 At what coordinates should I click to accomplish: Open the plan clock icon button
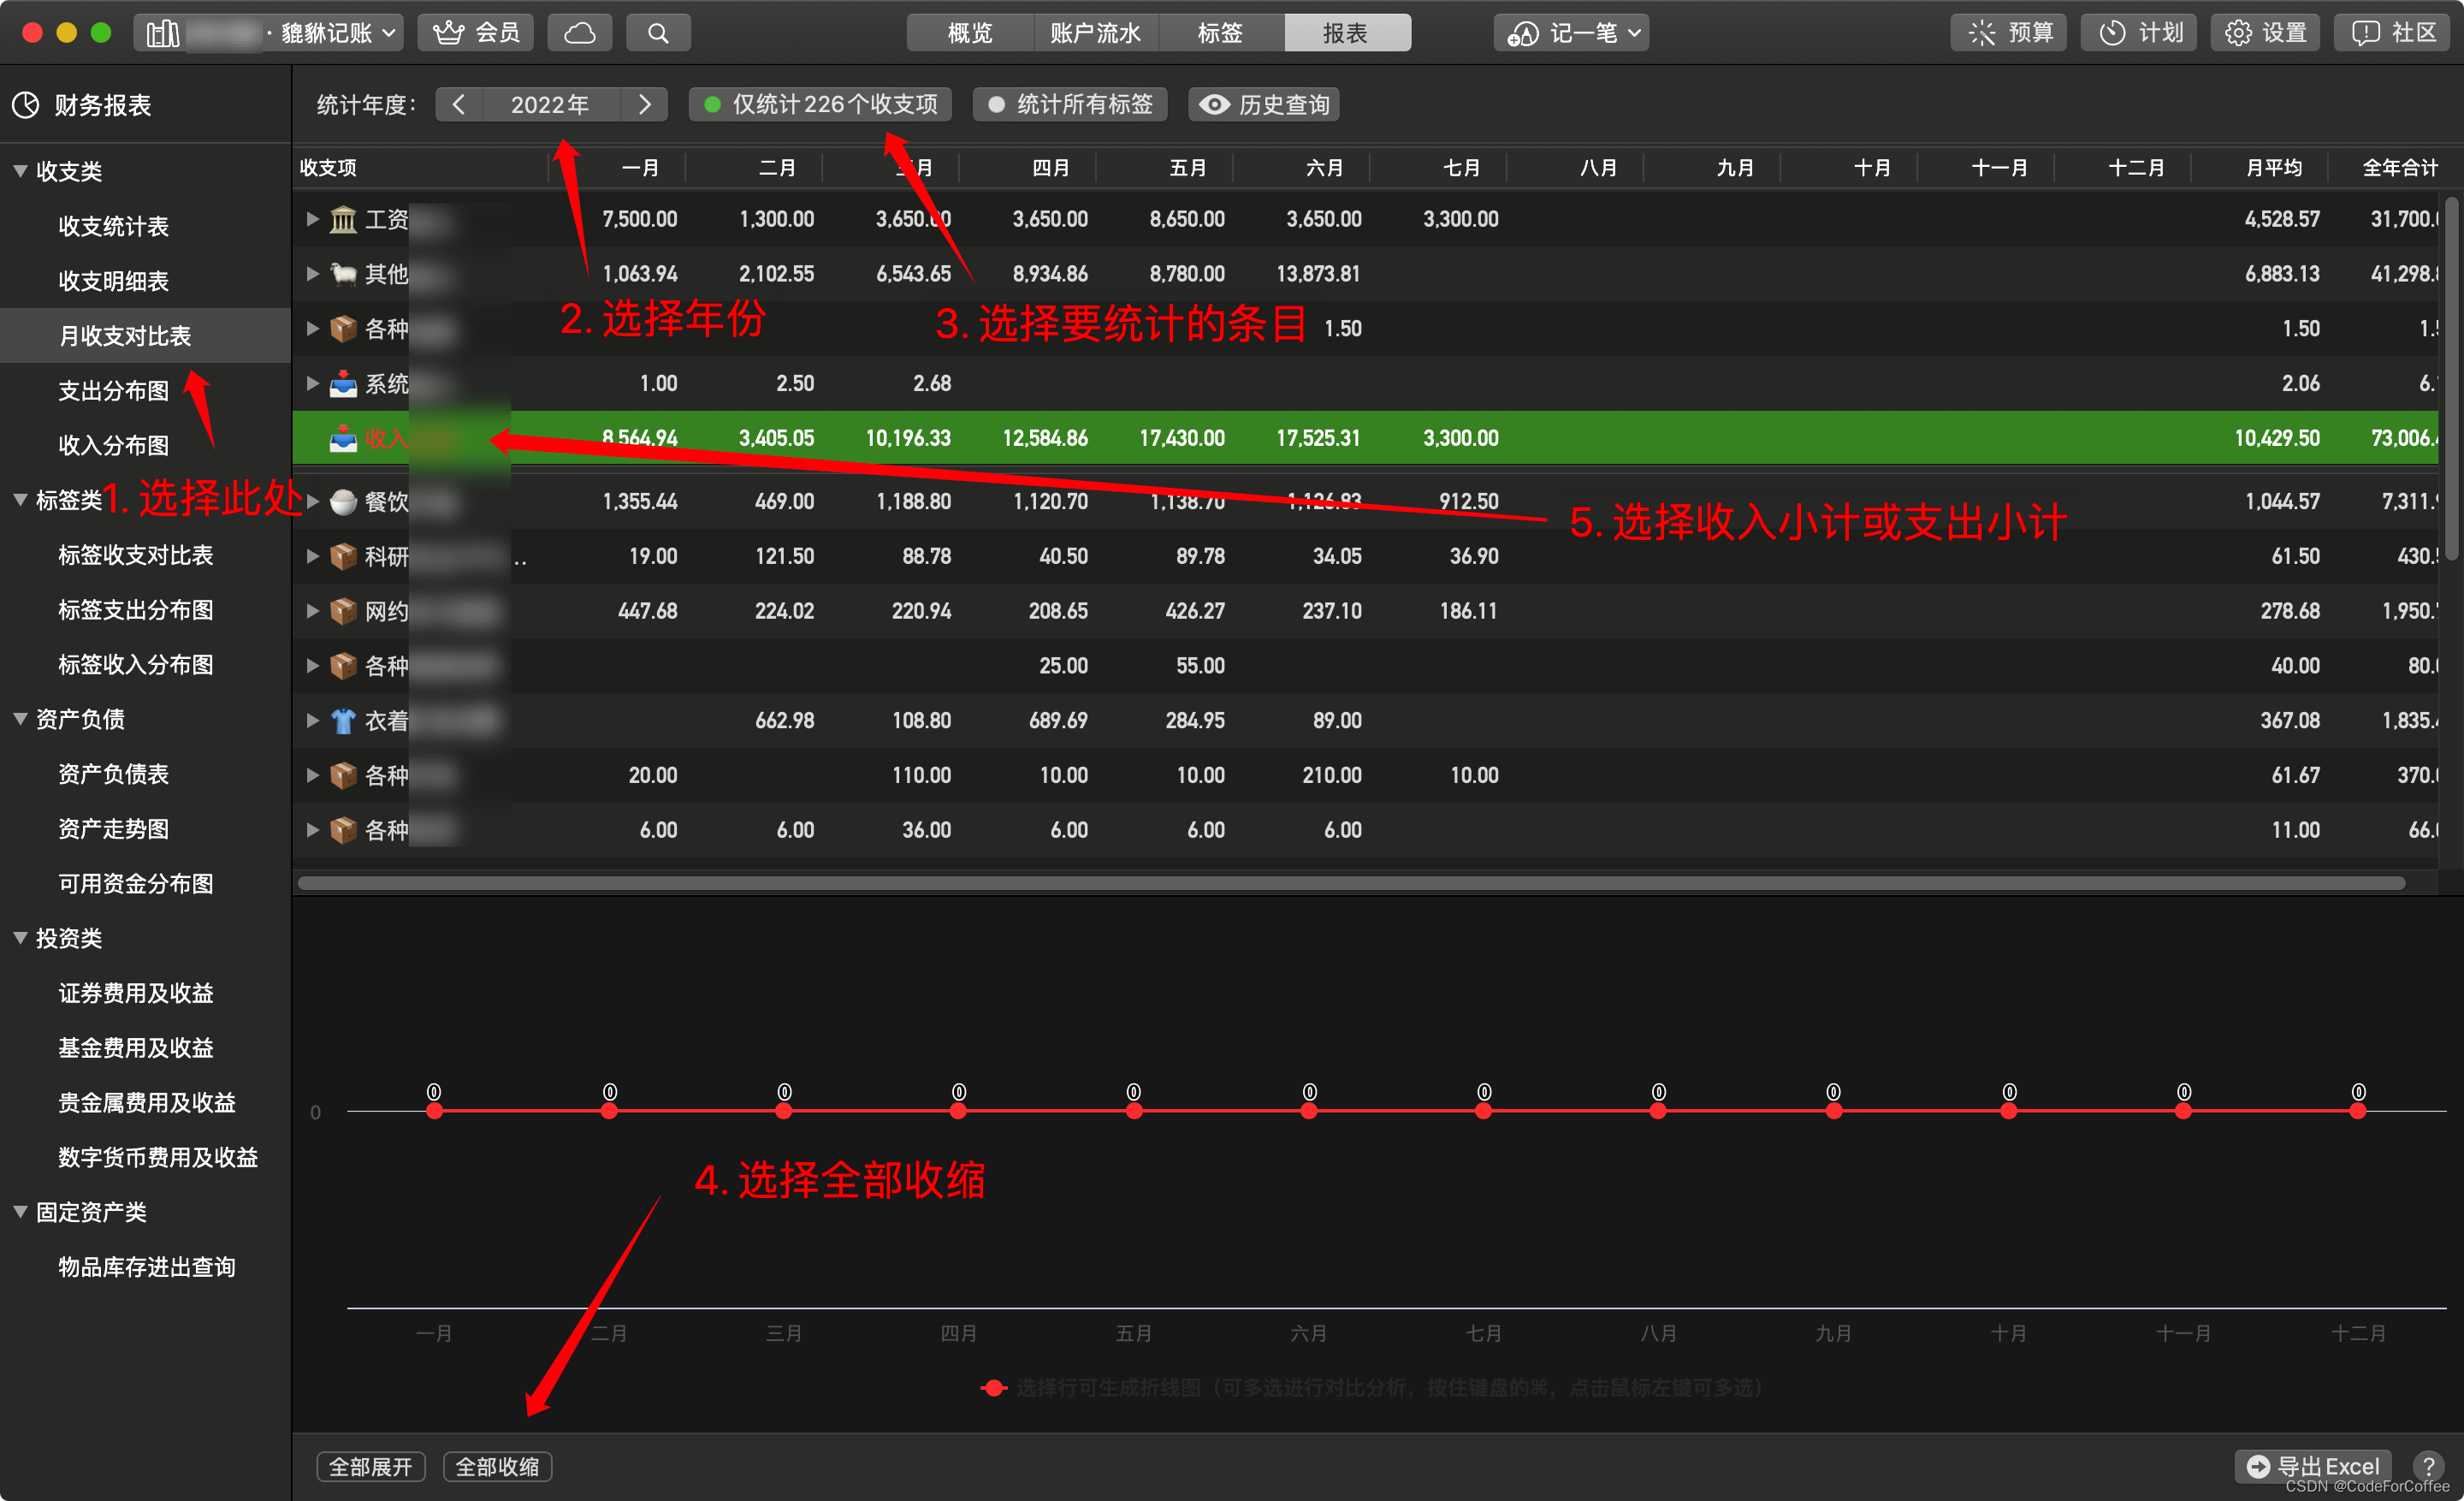tap(2138, 33)
